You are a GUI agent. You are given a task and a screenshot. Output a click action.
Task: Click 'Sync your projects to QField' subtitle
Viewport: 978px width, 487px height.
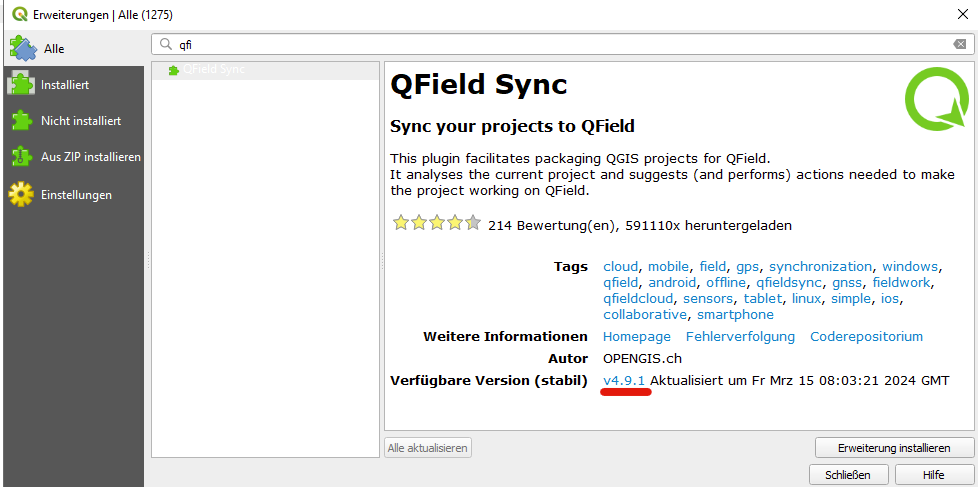click(x=512, y=127)
